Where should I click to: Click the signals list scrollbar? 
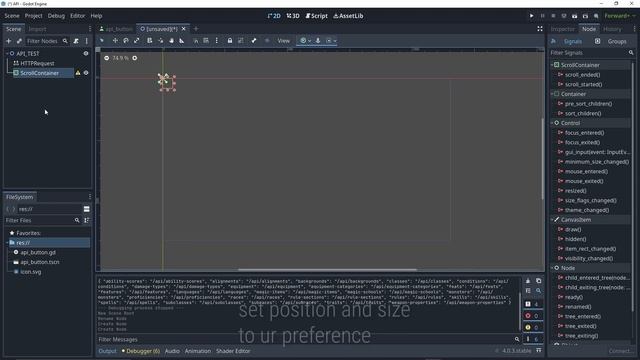(x=633, y=186)
